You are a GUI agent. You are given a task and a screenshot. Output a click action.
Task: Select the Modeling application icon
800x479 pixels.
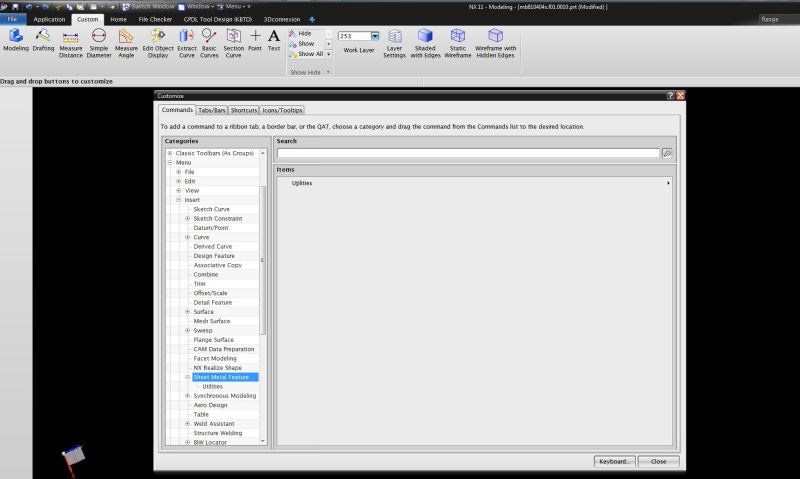click(x=16, y=40)
